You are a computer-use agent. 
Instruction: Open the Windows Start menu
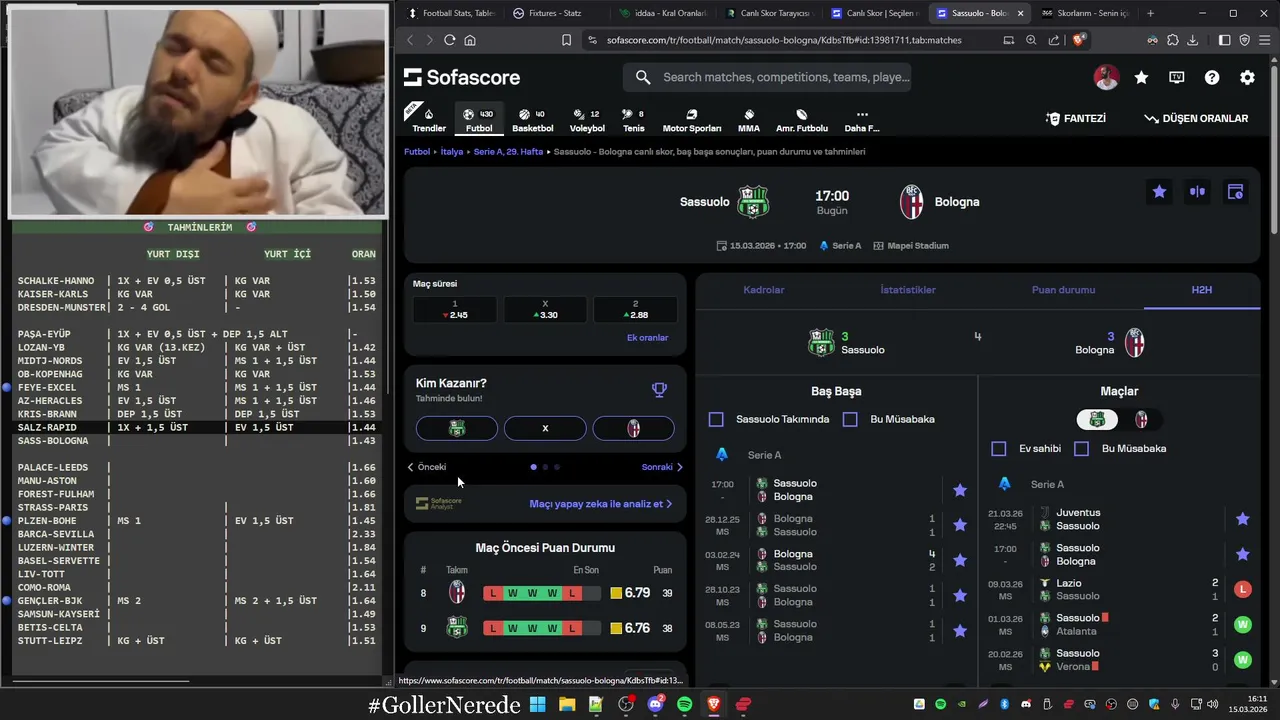[x=538, y=705]
